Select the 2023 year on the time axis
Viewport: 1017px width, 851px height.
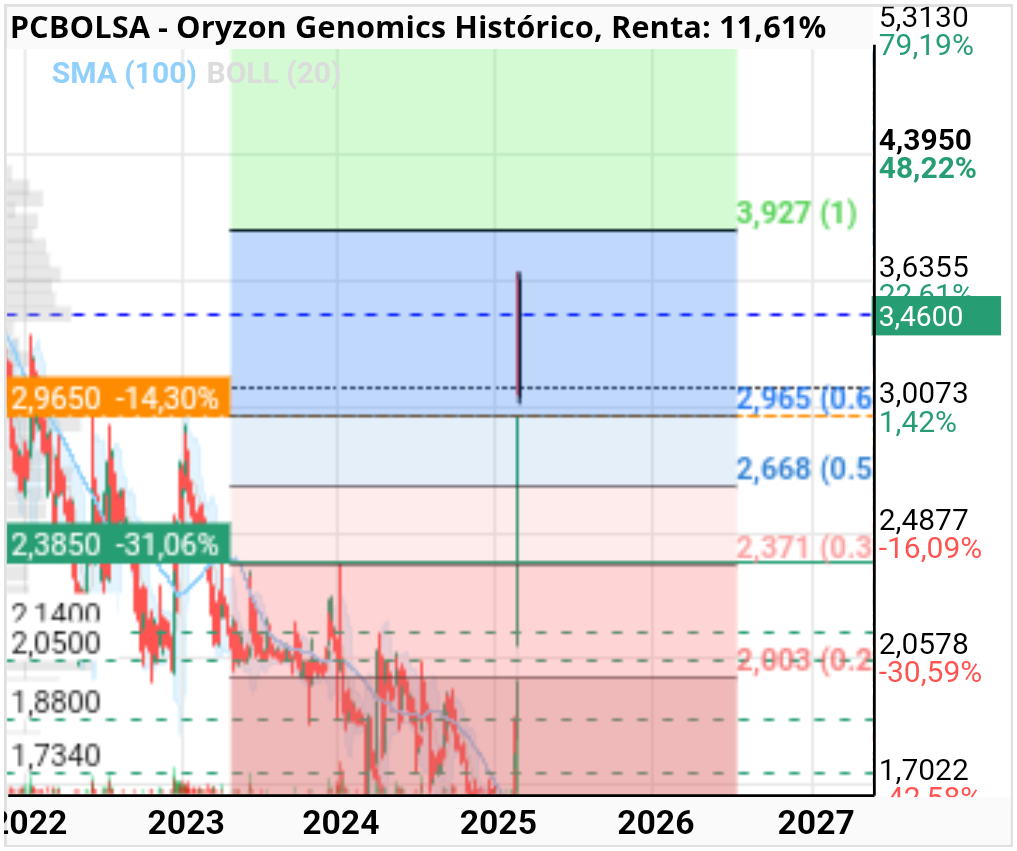click(x=185, y=822)
